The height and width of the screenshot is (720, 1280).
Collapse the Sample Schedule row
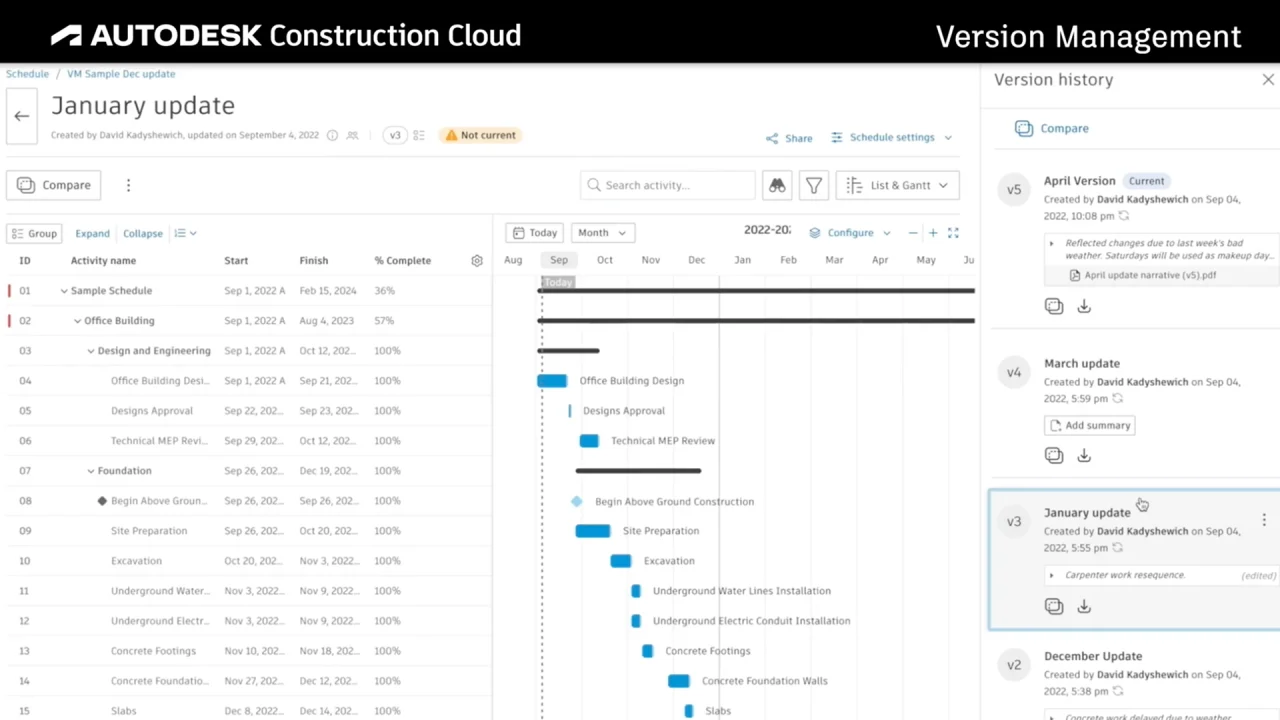pyautogui.click(x=64, y=291)
